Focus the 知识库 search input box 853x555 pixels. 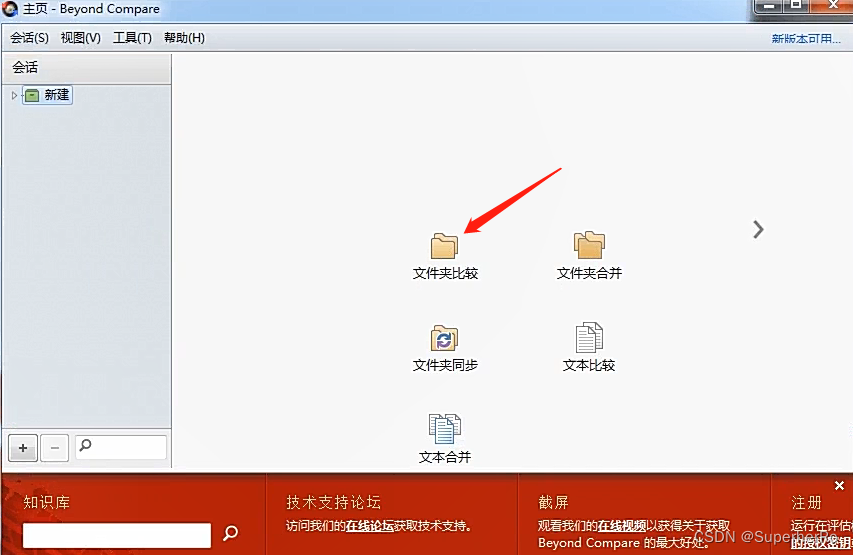pos(117,535)
